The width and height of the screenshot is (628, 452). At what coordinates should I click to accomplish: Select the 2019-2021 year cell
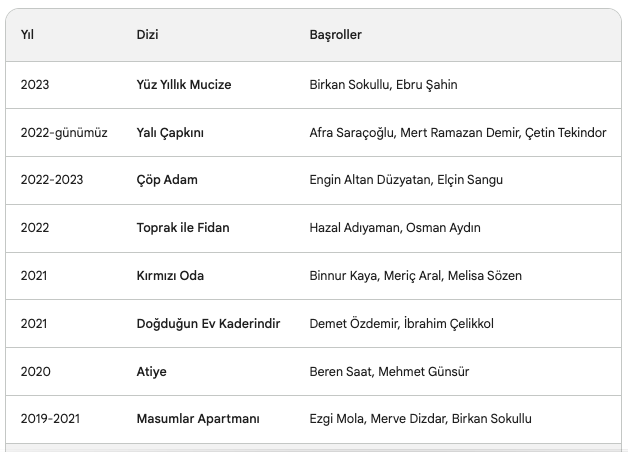pos(52,419)
